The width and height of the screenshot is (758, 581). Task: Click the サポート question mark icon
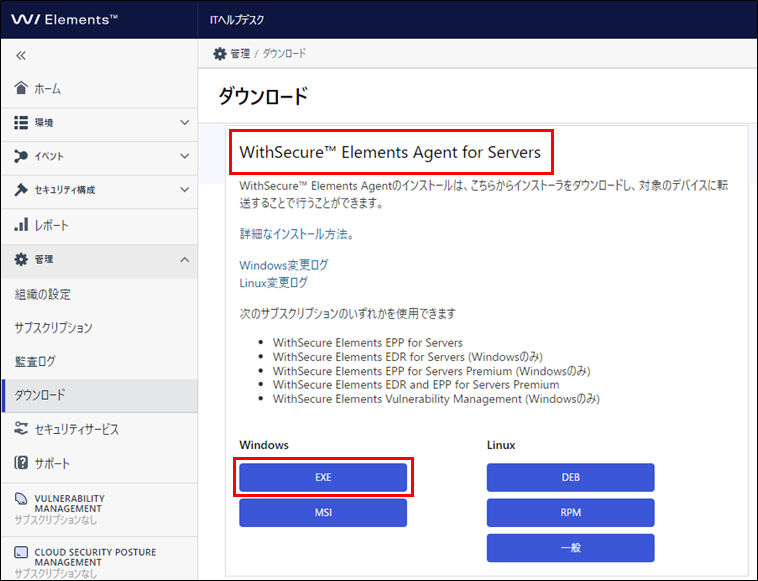coord(21,463)
